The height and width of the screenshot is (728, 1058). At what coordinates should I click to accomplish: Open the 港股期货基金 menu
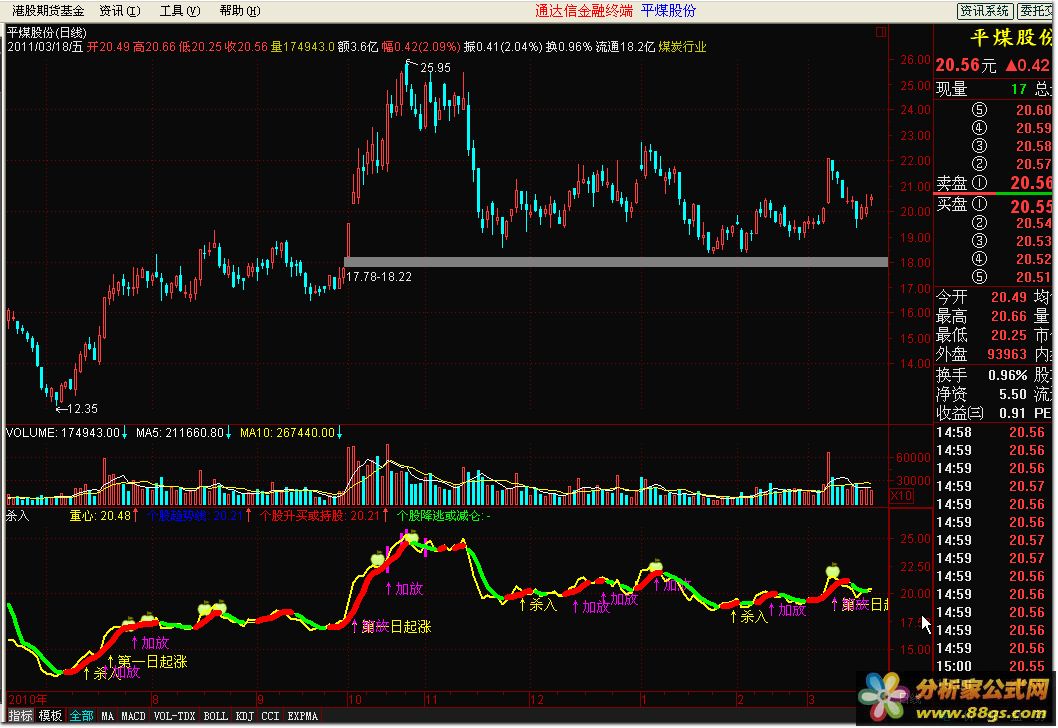[49, 11]
